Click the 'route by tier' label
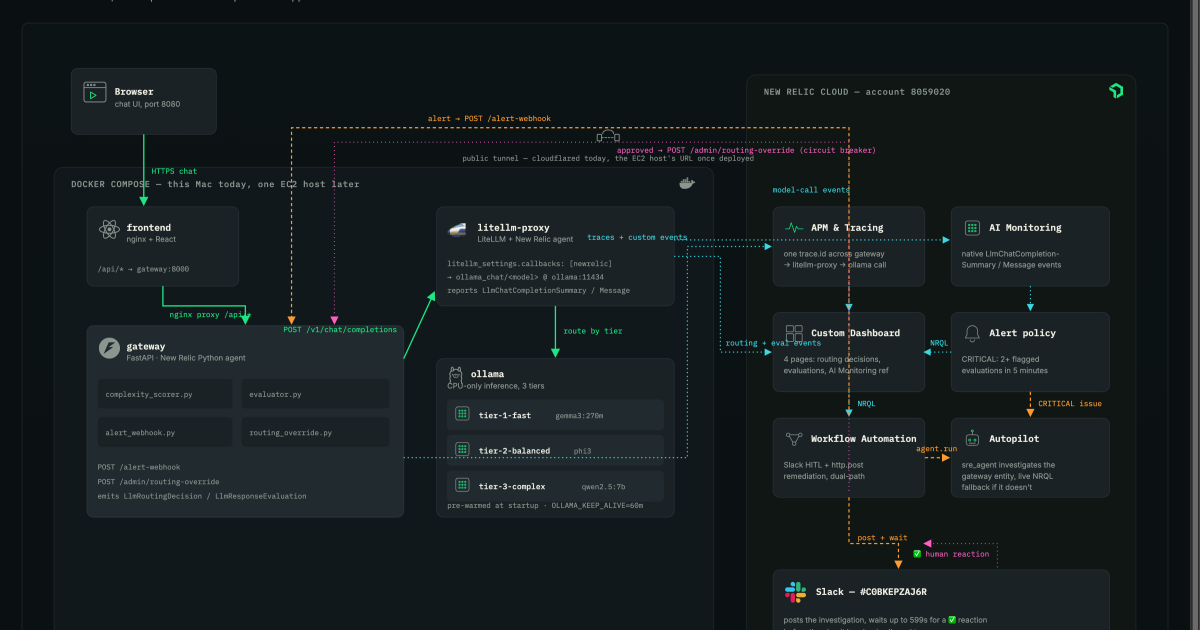 coord(594,329)
